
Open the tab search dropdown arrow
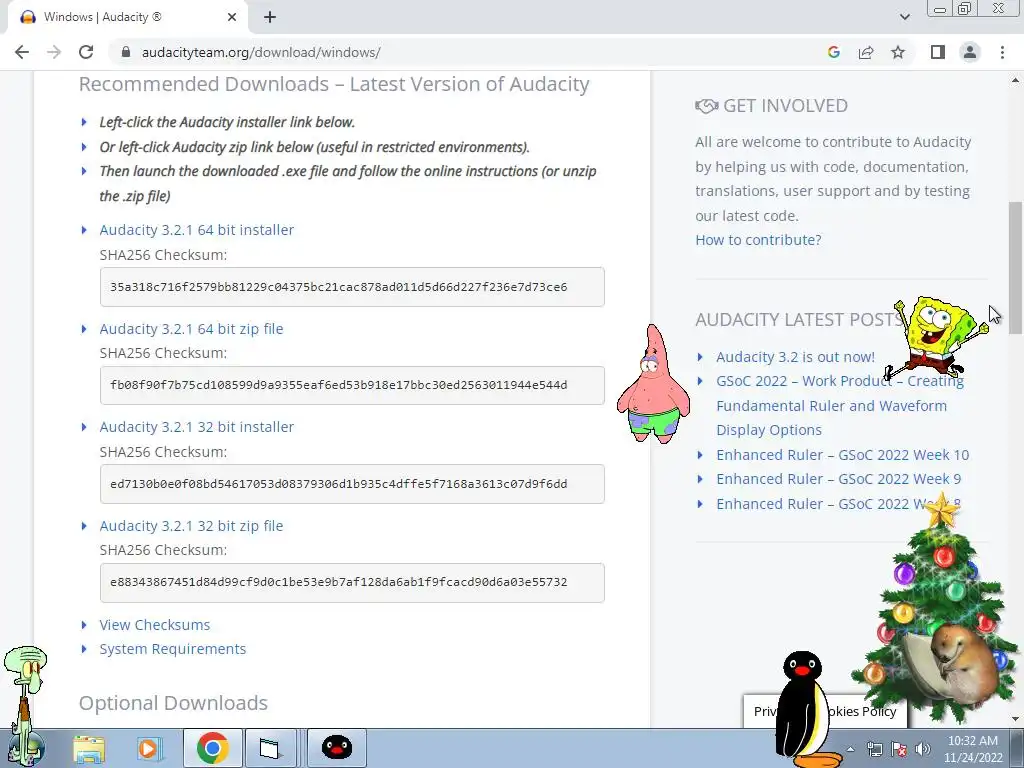(904, 17)
